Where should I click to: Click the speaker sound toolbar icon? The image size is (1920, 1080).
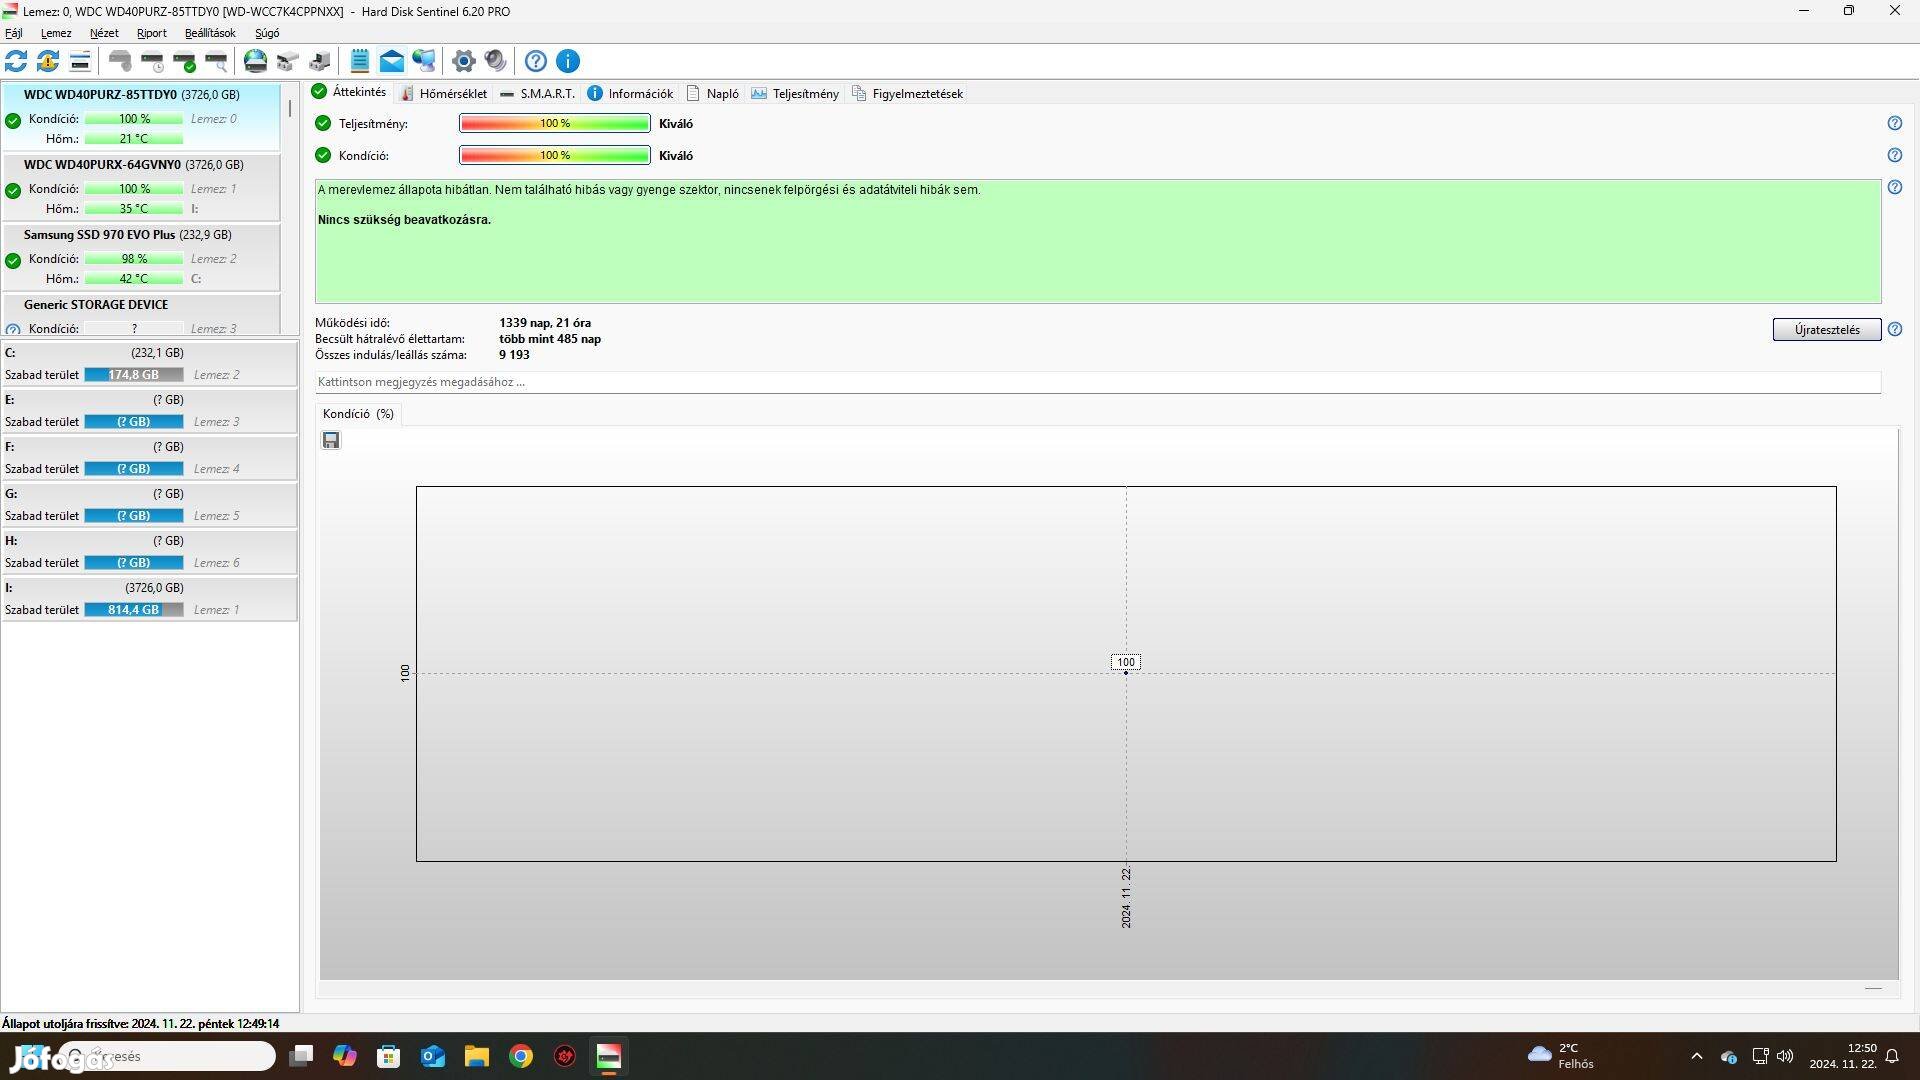495,61
